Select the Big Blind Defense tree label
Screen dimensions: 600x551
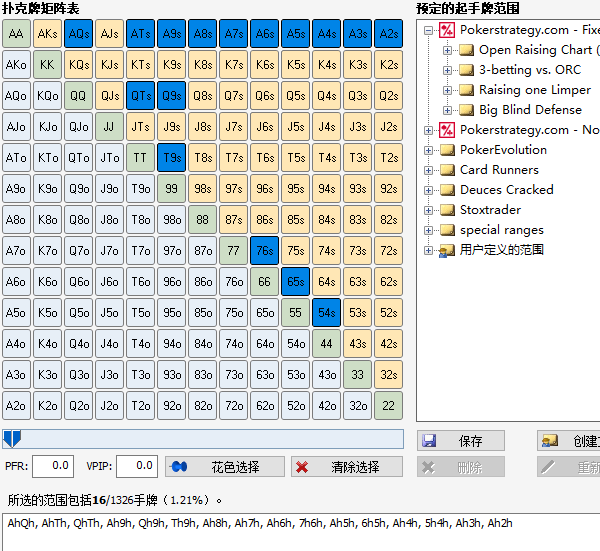point(530,110)
